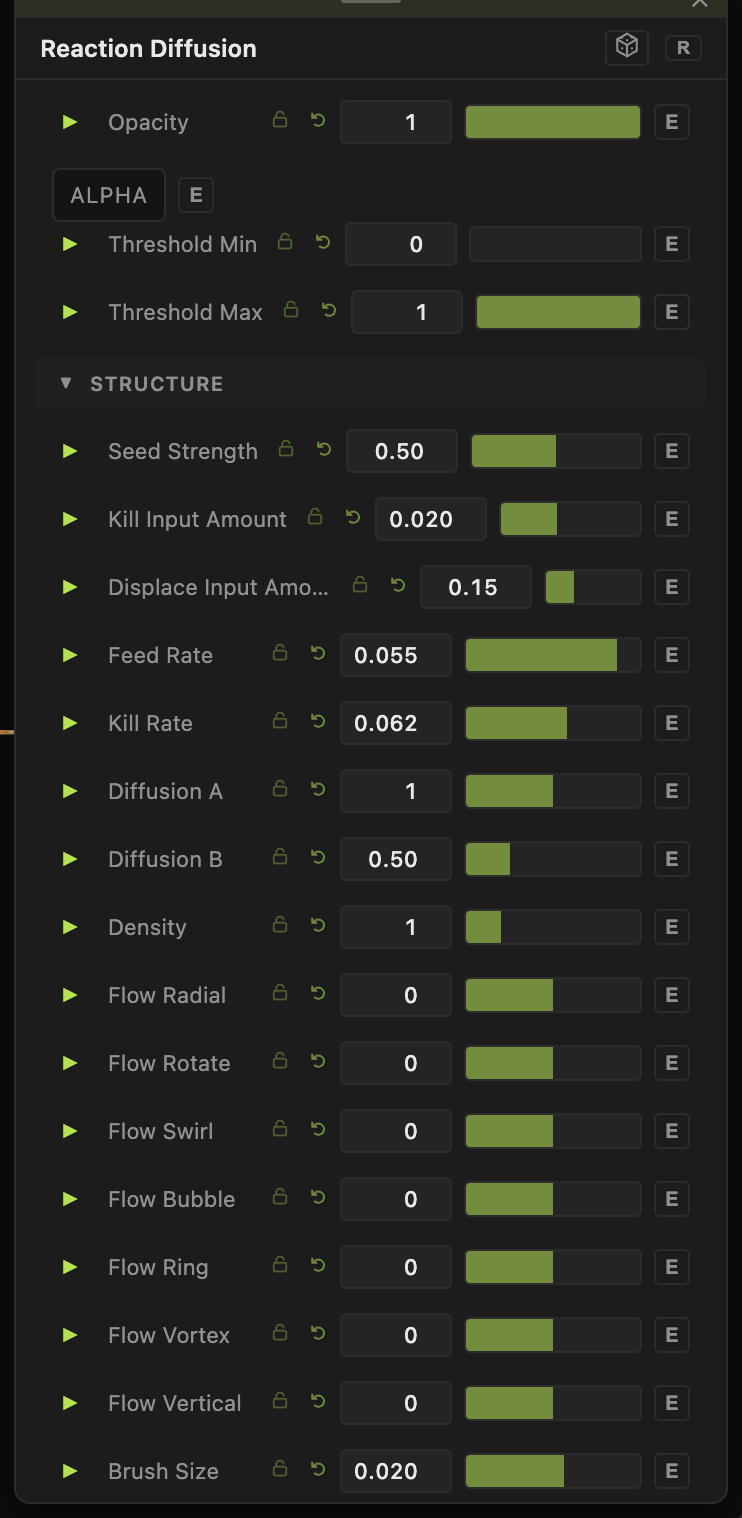Click the E expression button for Density

672,927
